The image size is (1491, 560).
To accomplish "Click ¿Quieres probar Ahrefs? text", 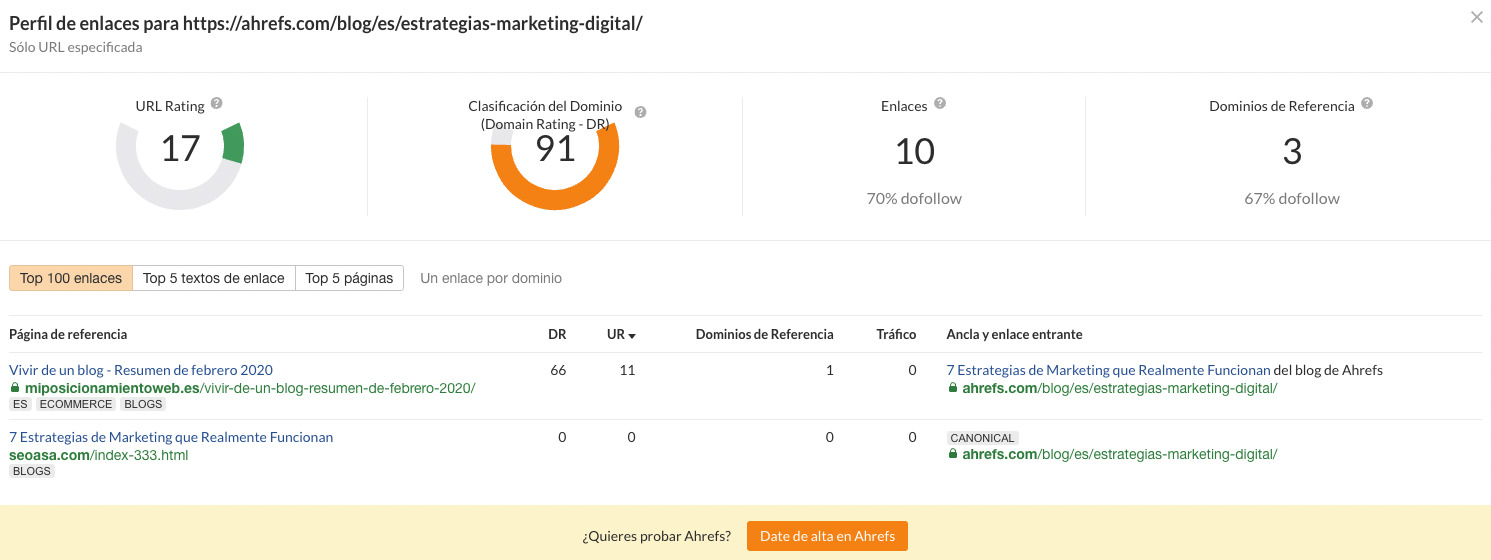I will coord(656,536).
